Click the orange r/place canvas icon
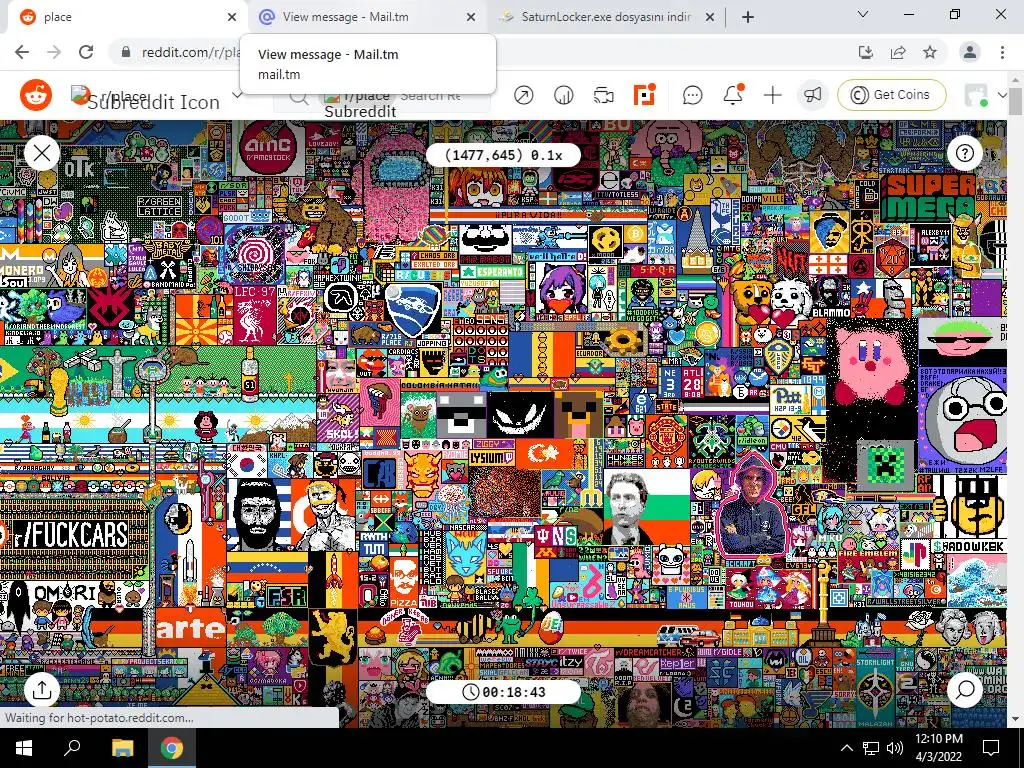 click(x=644, y=95)
